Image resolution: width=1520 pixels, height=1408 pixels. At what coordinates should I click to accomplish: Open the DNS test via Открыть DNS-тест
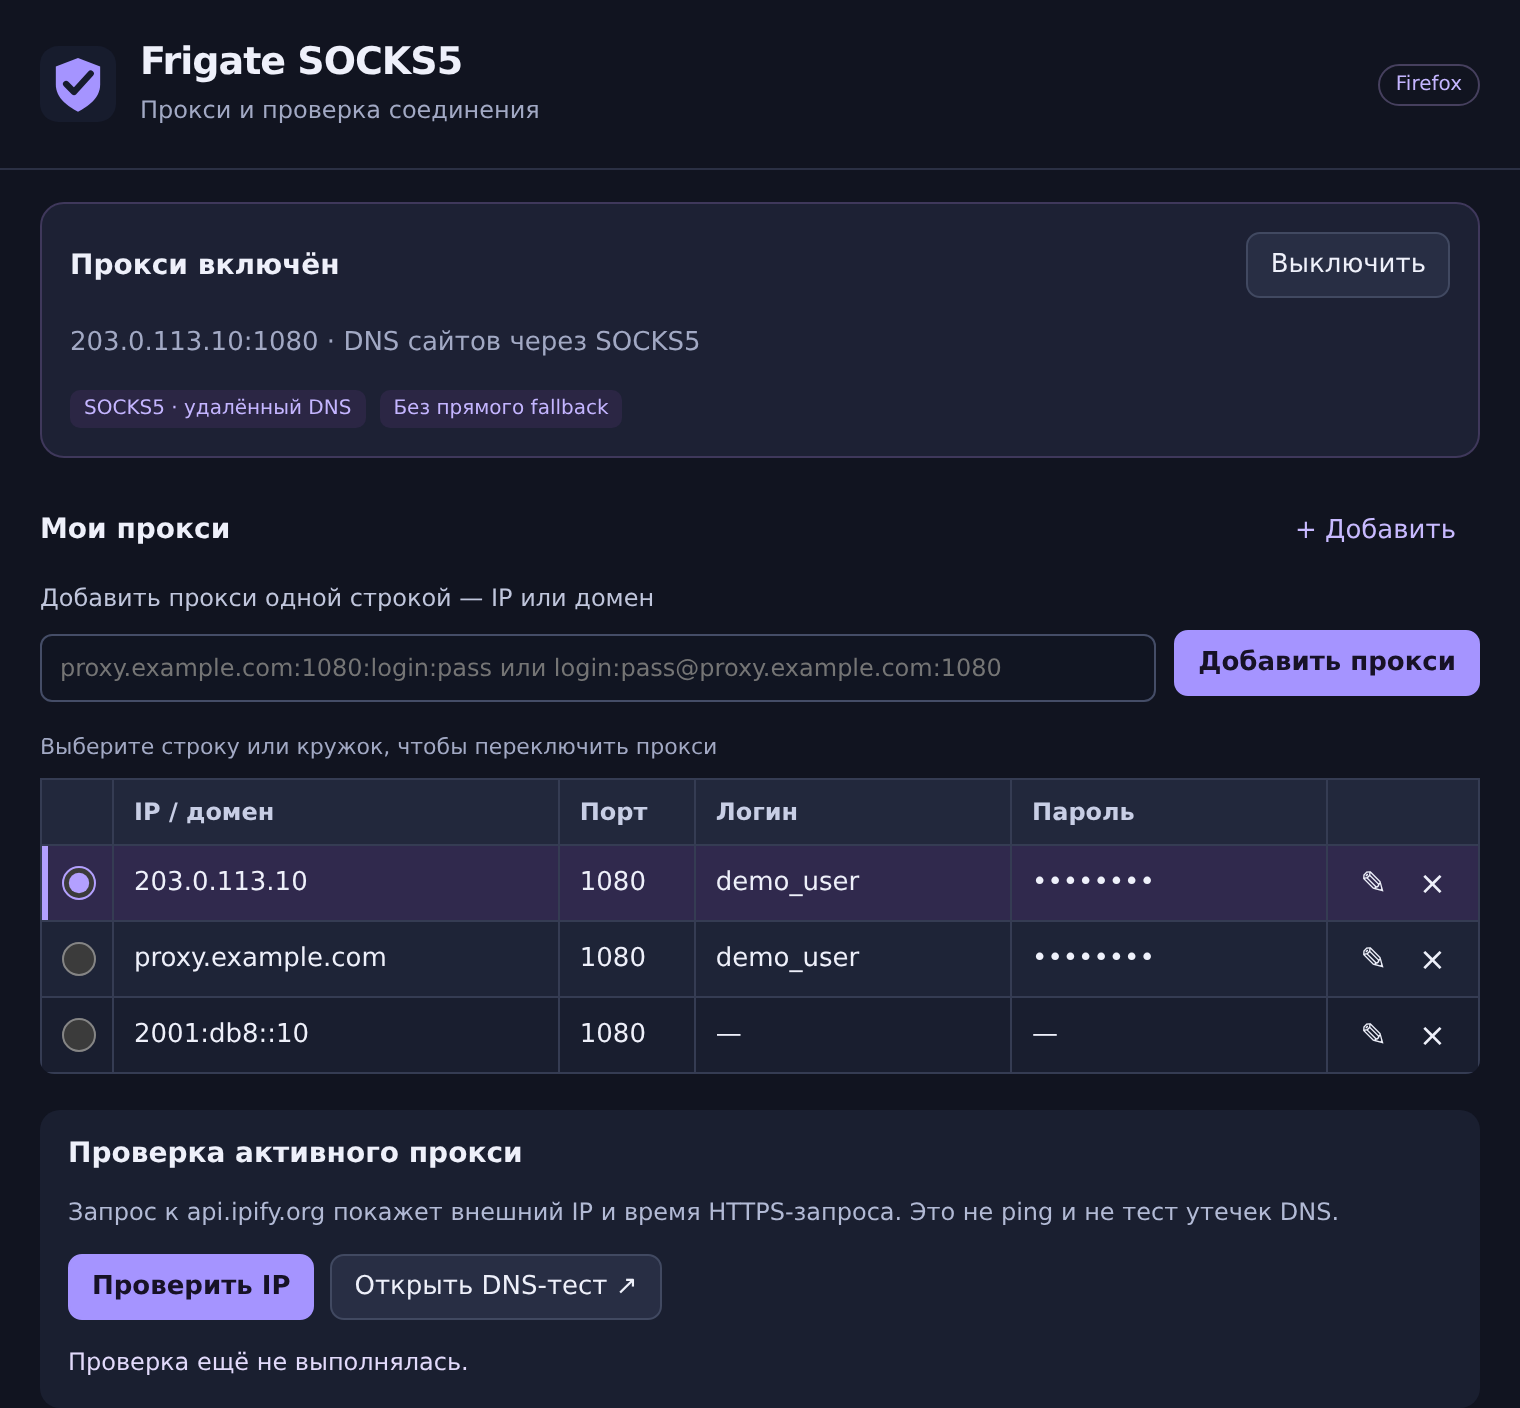coord(496,1287)
